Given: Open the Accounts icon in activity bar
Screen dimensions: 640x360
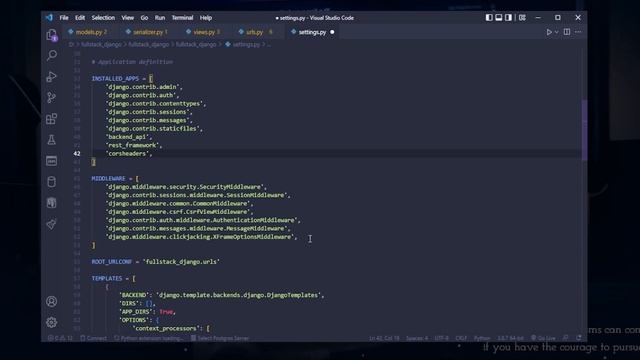Looking at the screenshot, I should coord(51,301).
